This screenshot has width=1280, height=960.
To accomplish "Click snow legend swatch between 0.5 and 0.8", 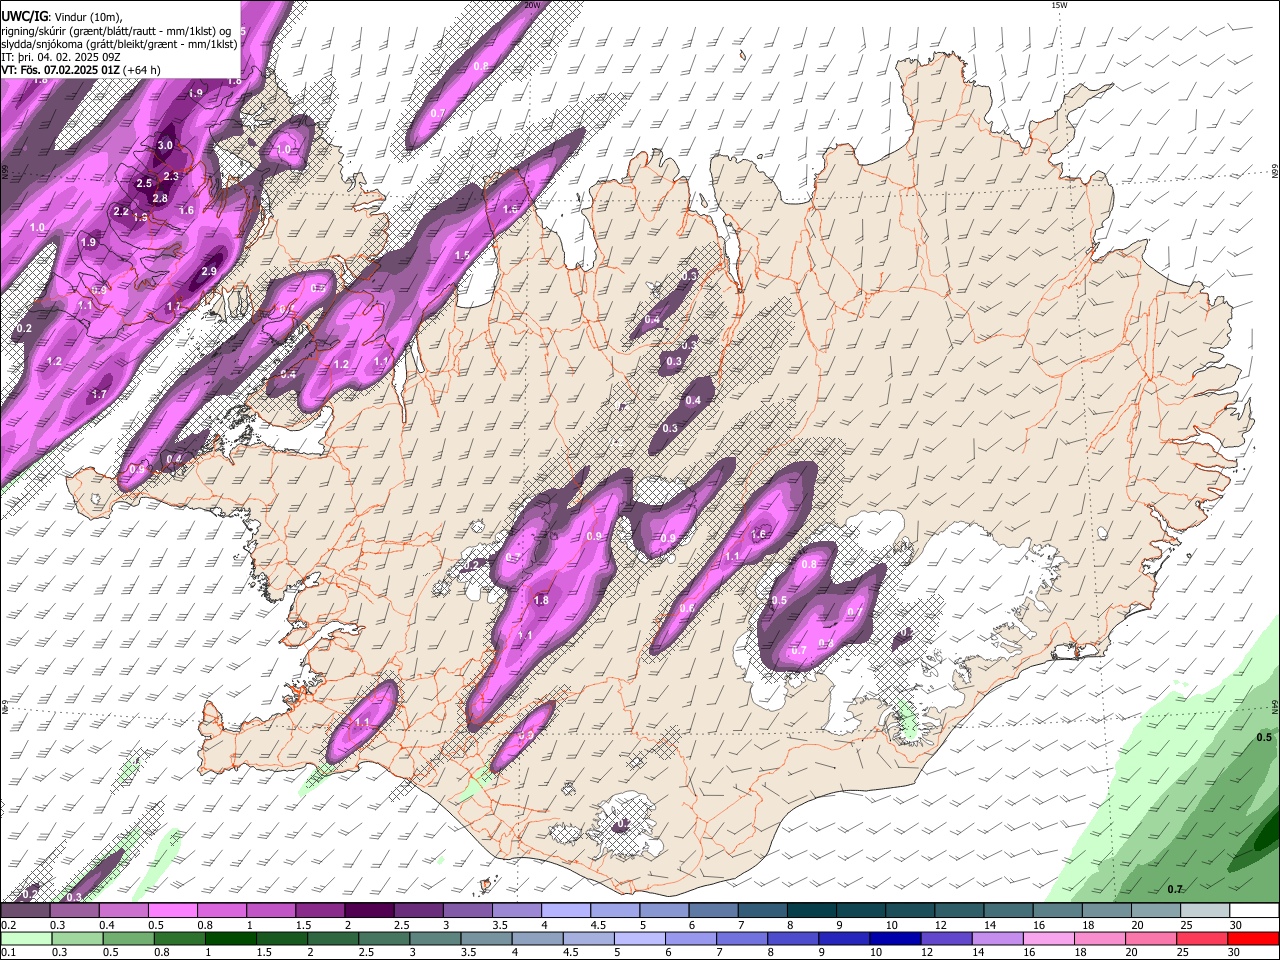I will coord(172,911).
